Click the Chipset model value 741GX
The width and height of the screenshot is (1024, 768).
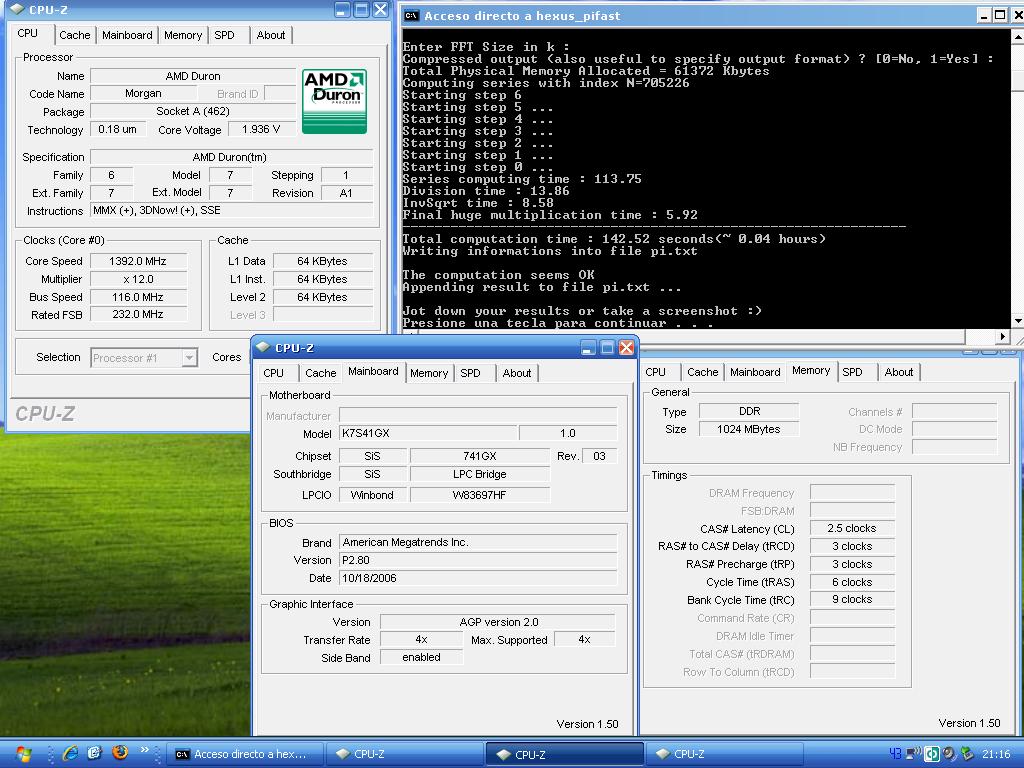click(480, 456)
